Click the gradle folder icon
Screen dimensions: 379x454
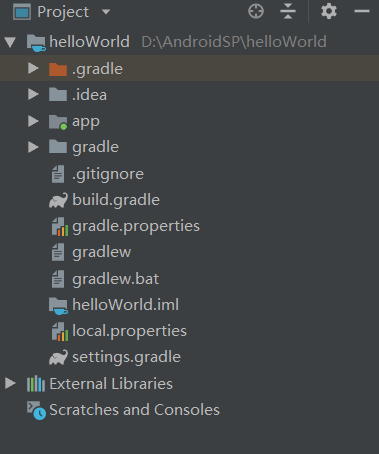58,147
